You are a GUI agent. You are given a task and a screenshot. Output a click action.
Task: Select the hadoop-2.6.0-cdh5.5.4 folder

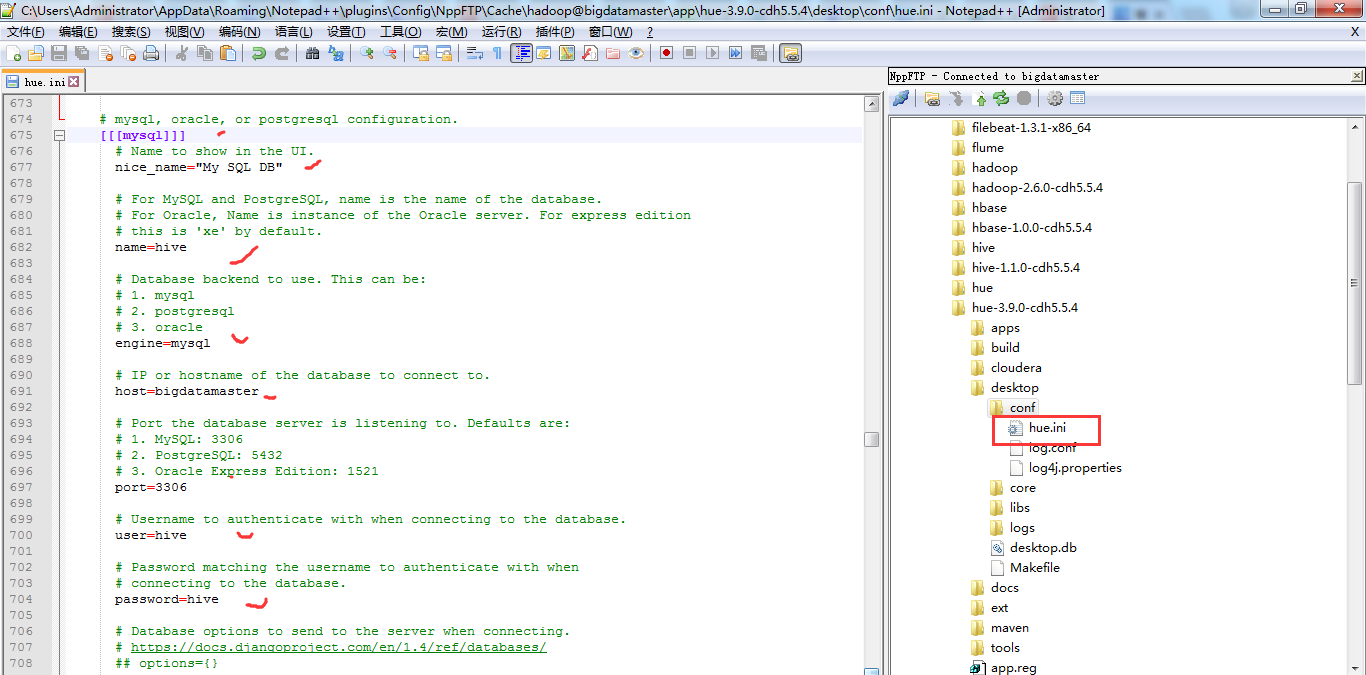(x=1037, y=188)
